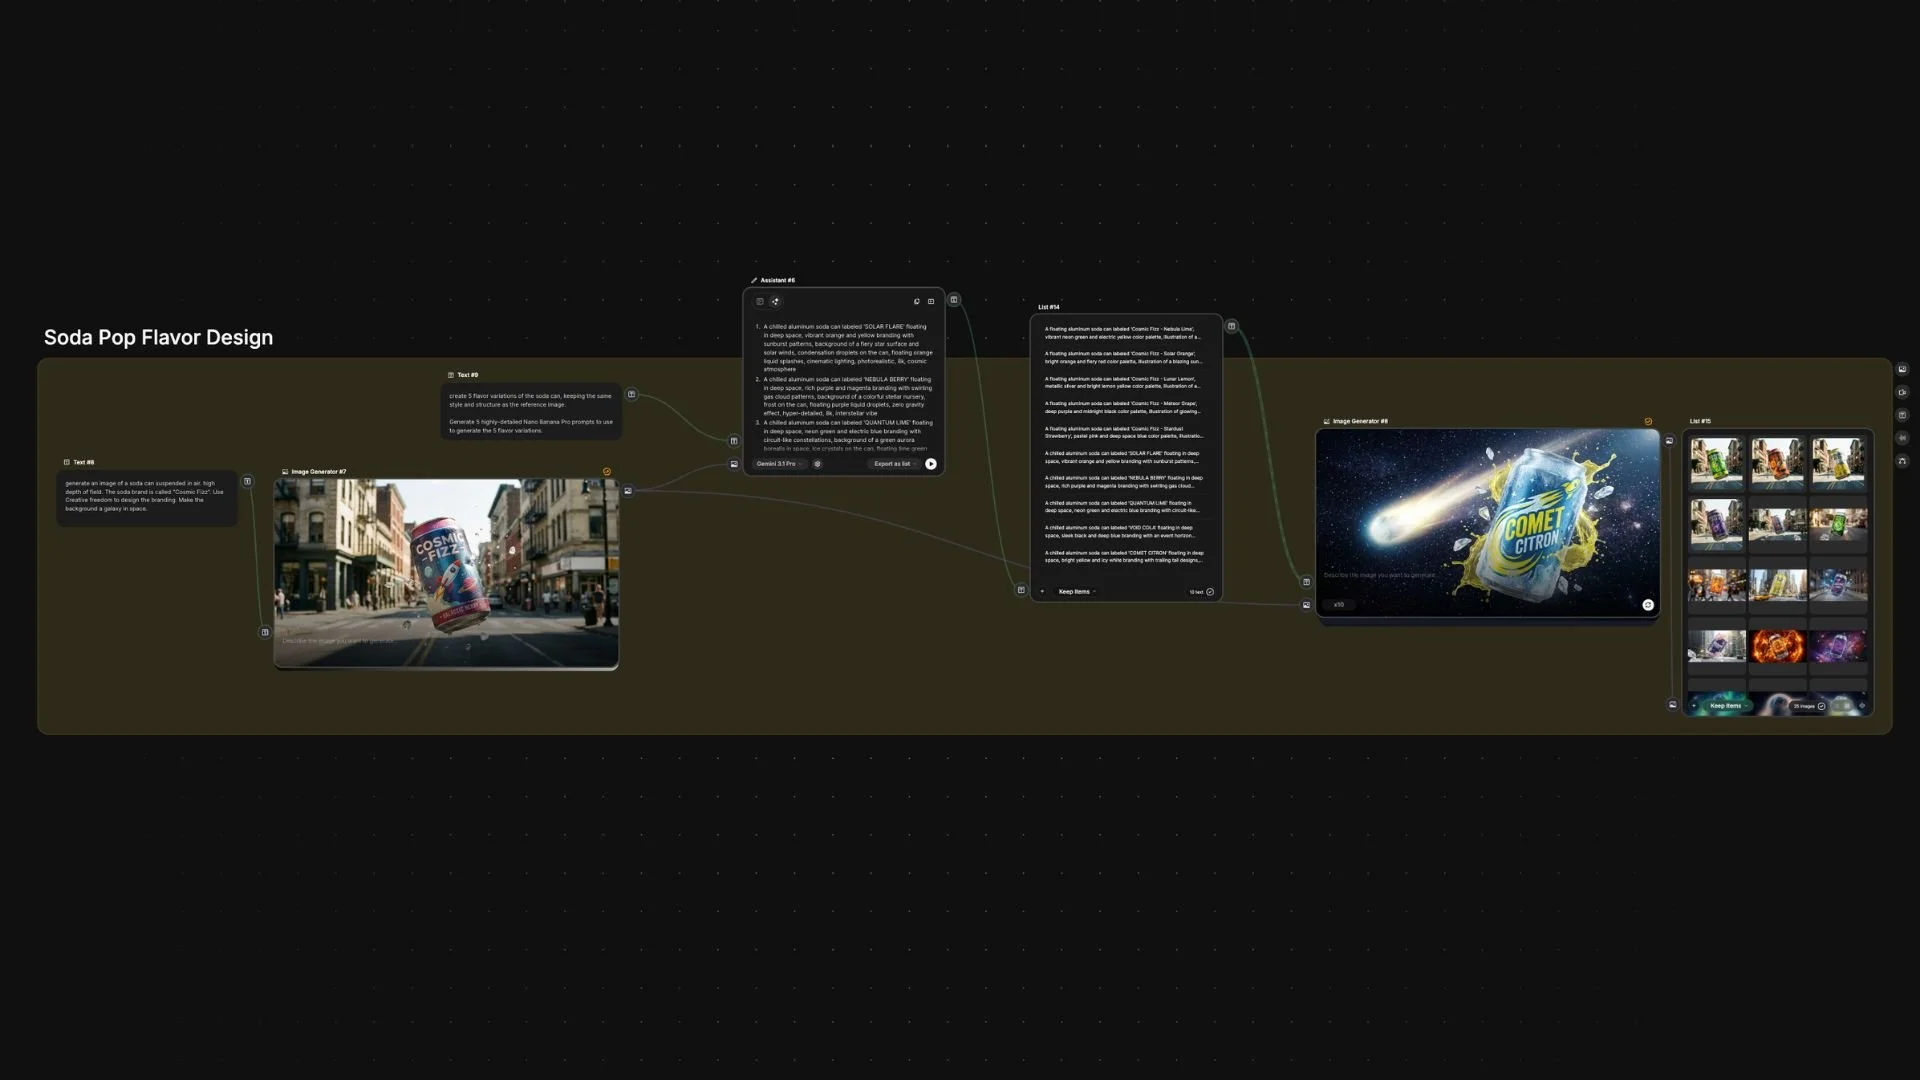Click the x10 count badge on Image Generator #8
The height and width of the screenshot is (1080, 1920).
(x=1339, y=605)
